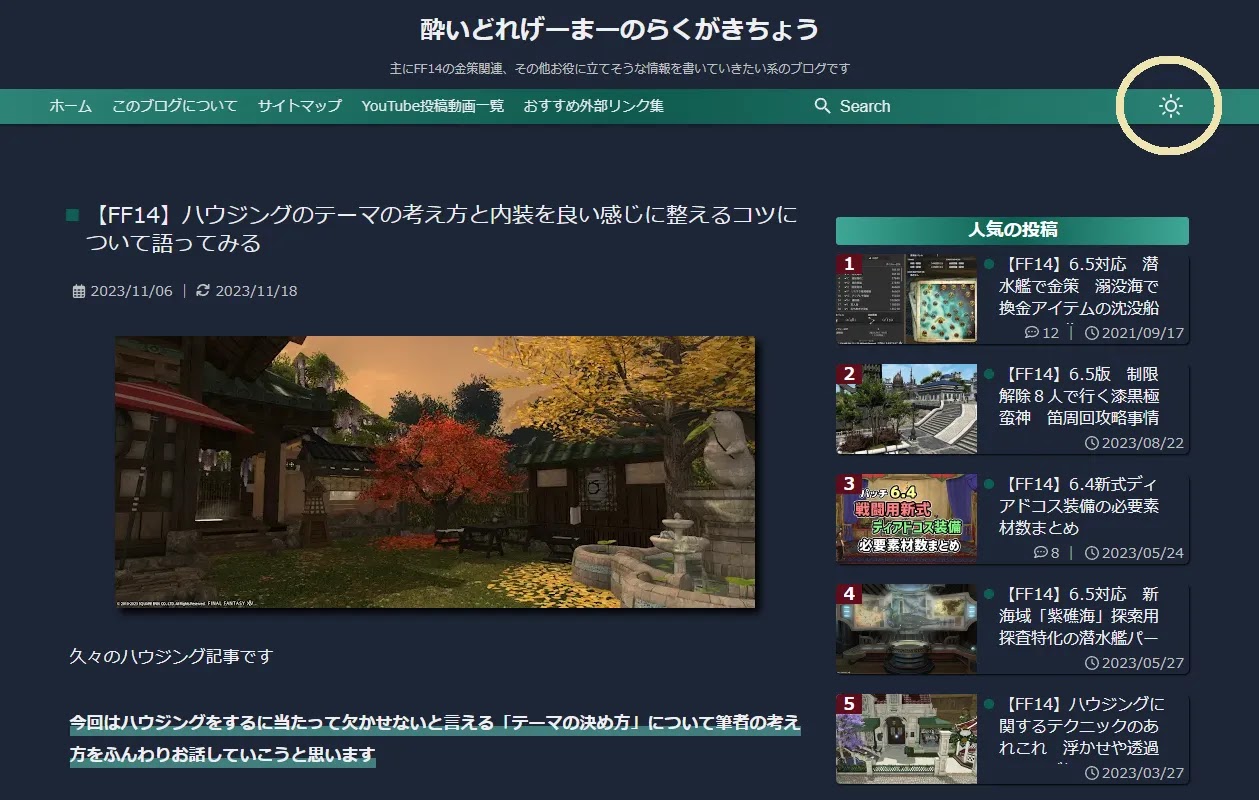Open おすすめ外部リンク集

(x=594, y=106)
